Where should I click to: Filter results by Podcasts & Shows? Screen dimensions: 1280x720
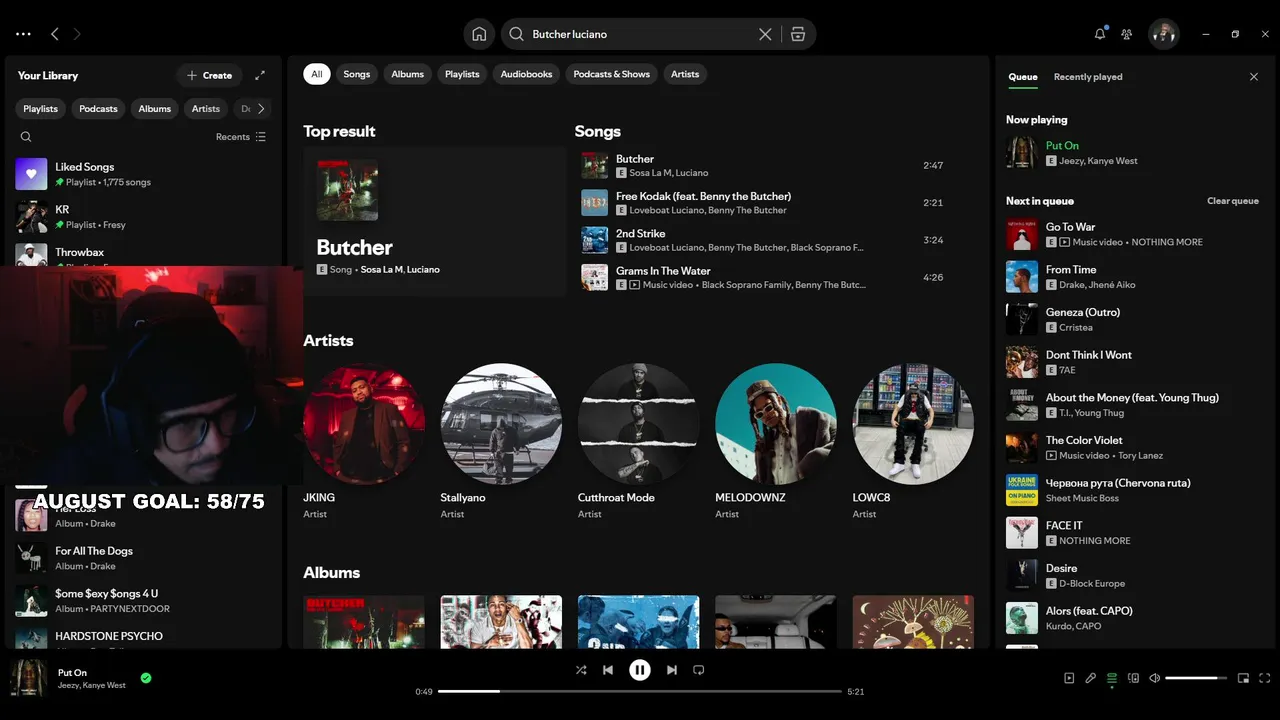[612, 74]
